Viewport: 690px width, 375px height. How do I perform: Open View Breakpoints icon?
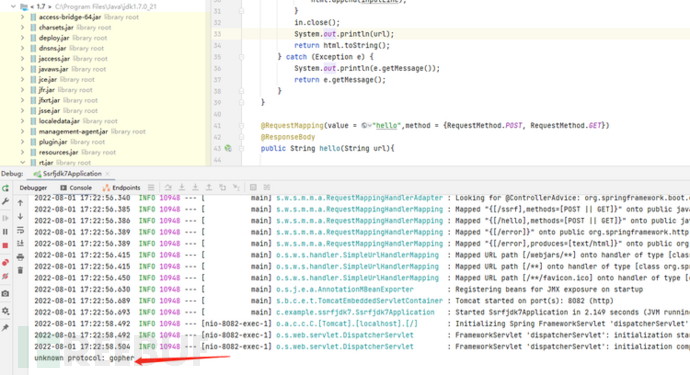[x=5, y=263]
